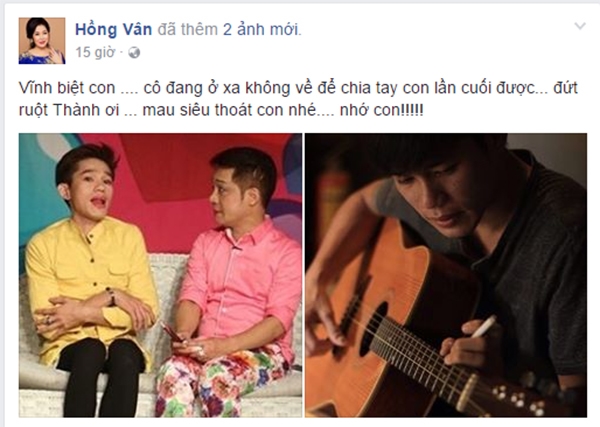The height and width of the screenshot is (427, 600).
Task: View the left photo of two men on sofa
Action: [160, 275]
